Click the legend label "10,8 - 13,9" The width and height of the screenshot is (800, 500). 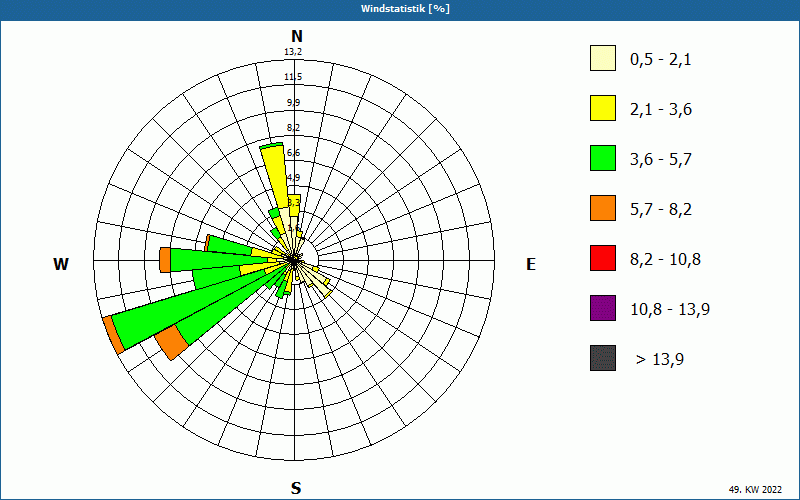670,310
